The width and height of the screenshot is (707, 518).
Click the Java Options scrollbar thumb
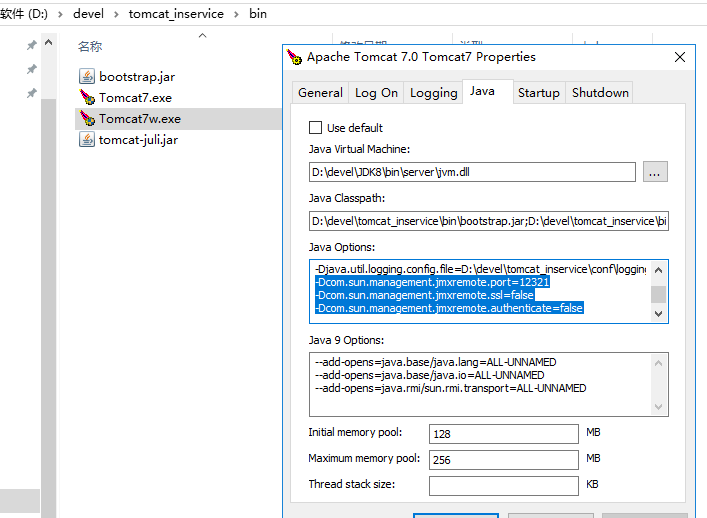click(x=658, y=294)
